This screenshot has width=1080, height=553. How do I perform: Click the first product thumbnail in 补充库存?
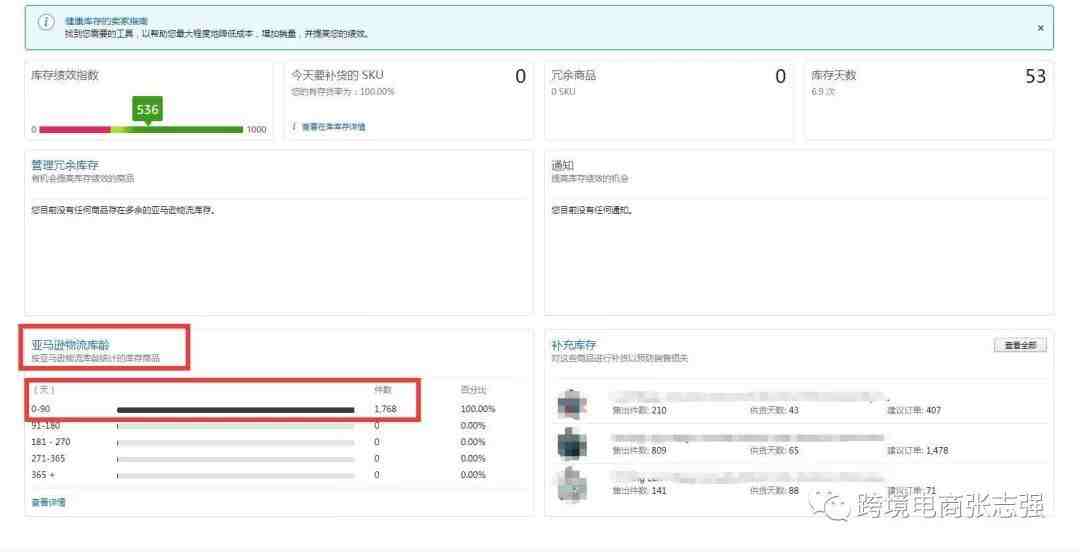pos(571,403)
